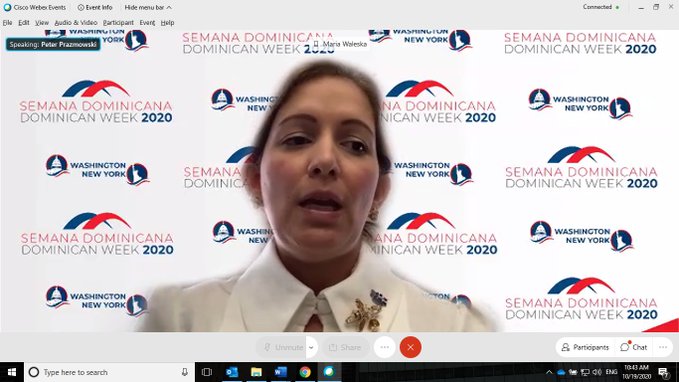This screenshot has width=679, height=382.
Task: Click the Cisco Webex Events title icon
Action: pyautogui.click(x=7, y=7)
